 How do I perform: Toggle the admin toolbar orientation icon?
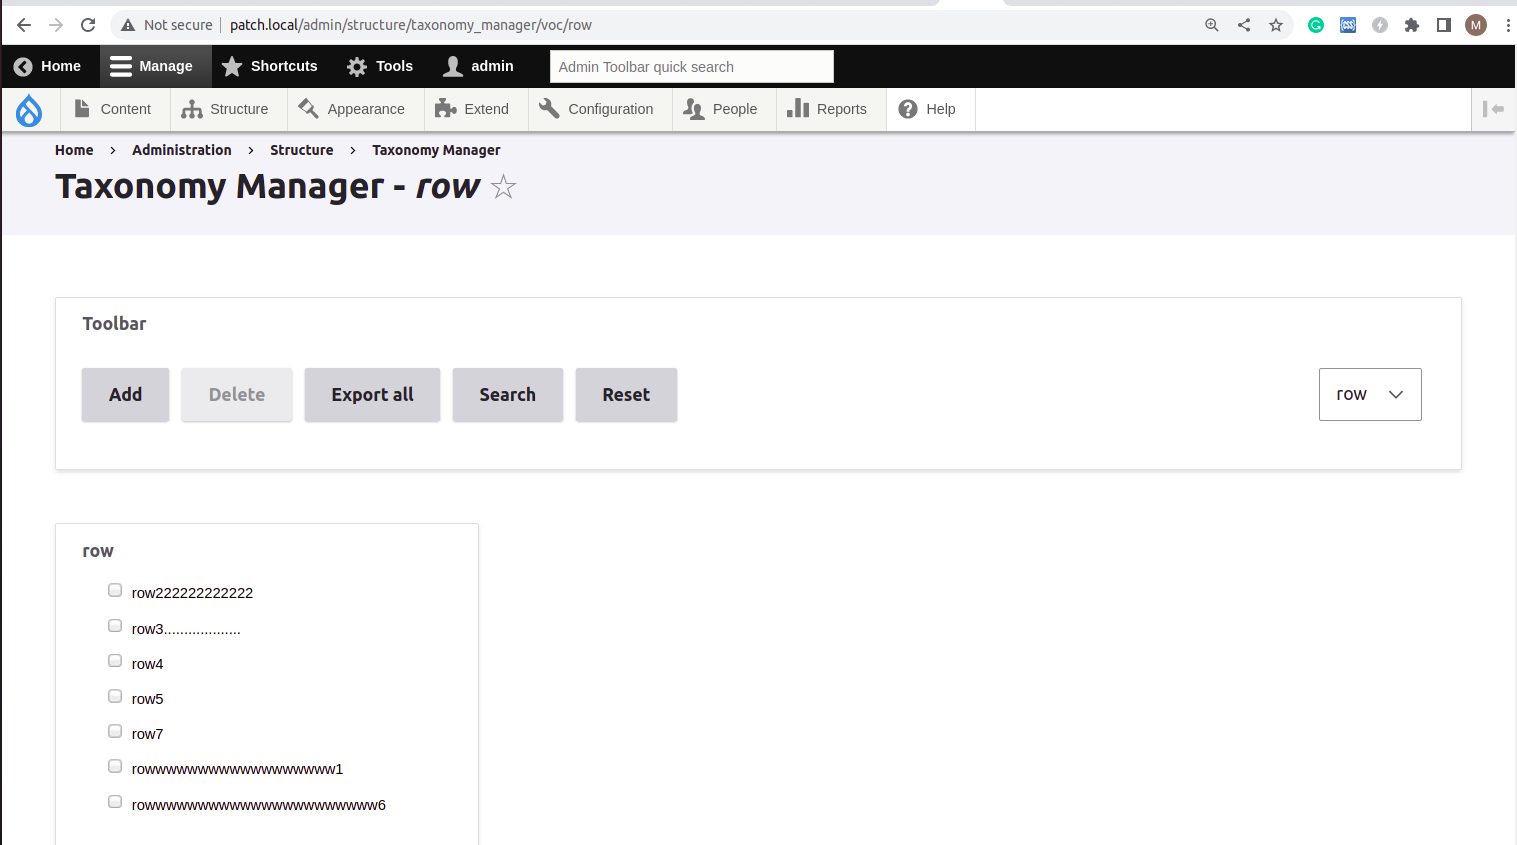click(x=1494, y=109)
